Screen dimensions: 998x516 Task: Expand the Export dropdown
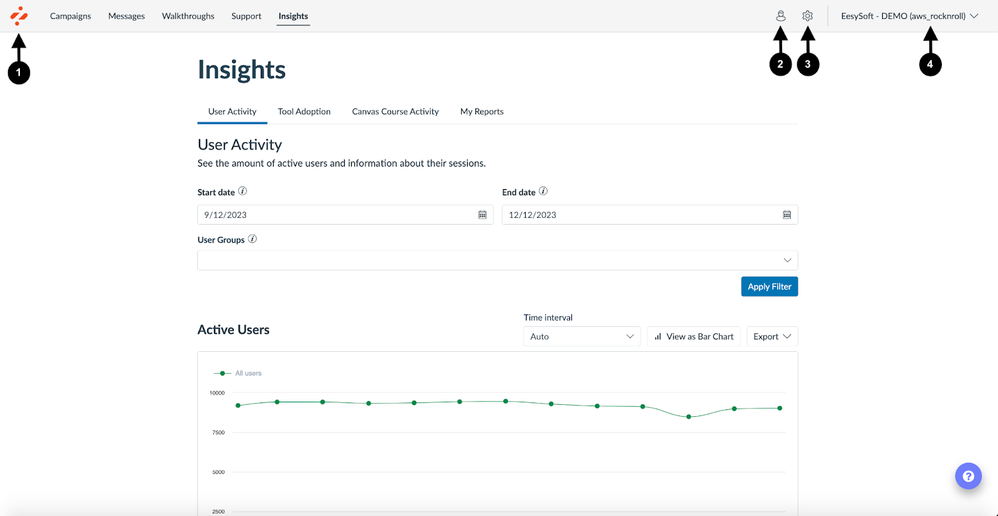[x=772, y=337]
